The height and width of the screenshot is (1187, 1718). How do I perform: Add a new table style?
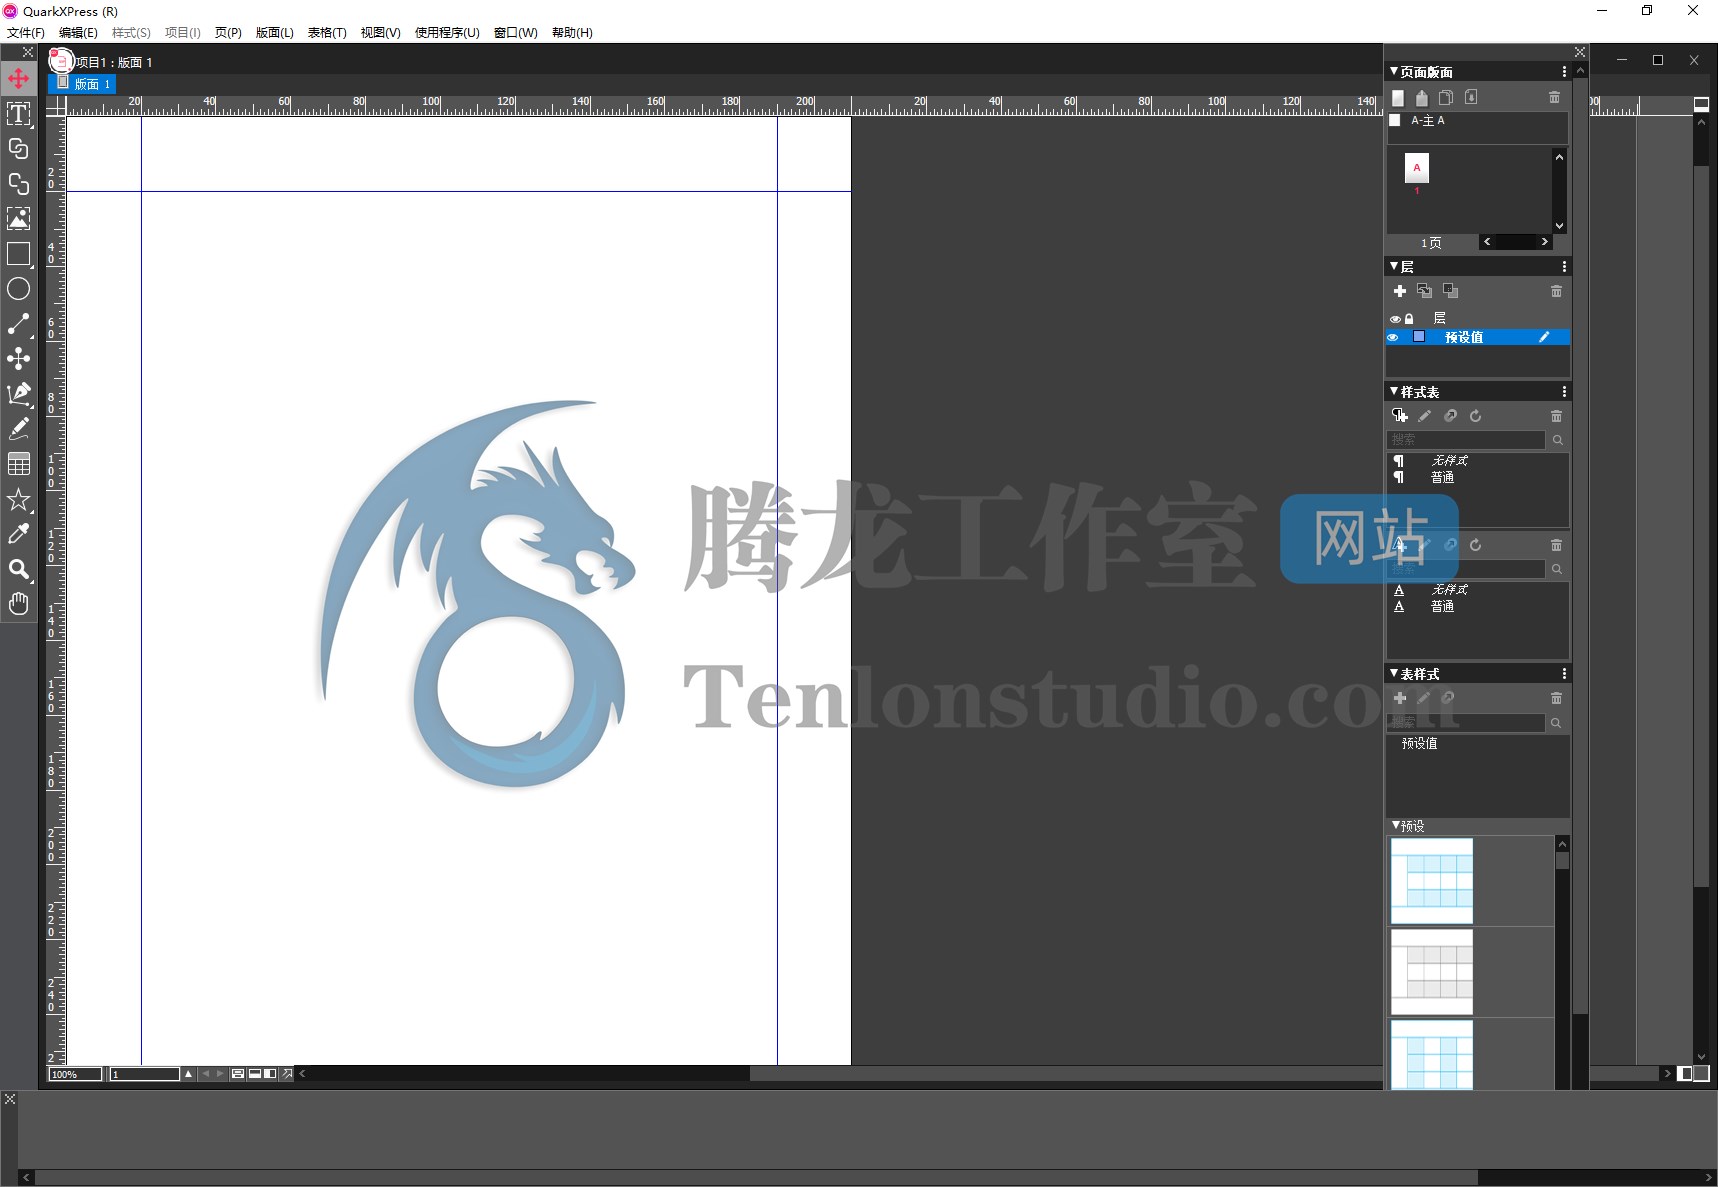[x=1400, y=698]
